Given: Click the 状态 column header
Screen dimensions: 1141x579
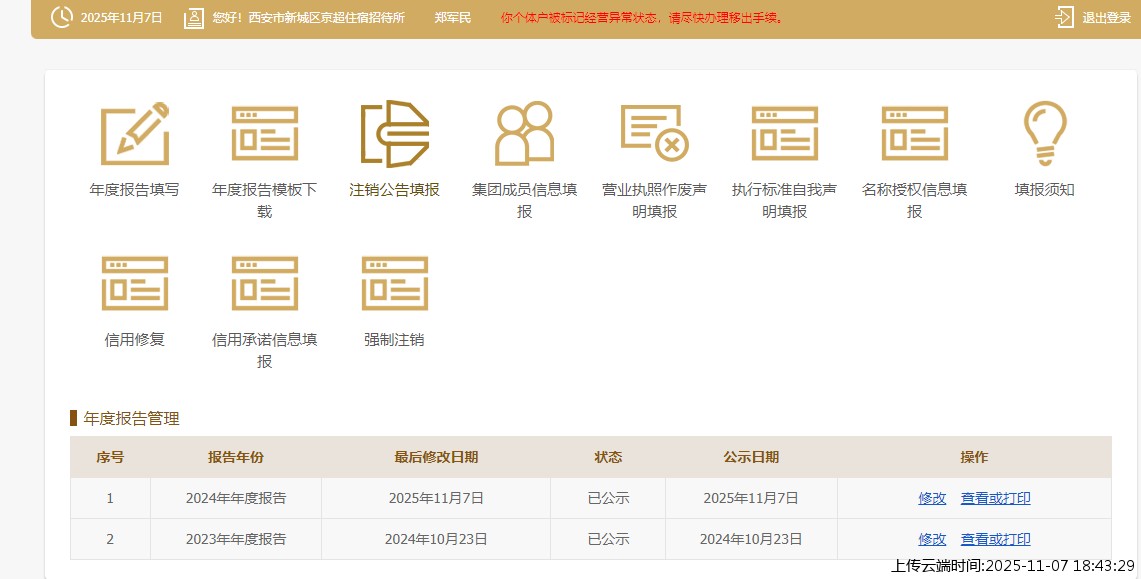Looking at the screenshot, I should pyautogui.click(x=607, y=457).
